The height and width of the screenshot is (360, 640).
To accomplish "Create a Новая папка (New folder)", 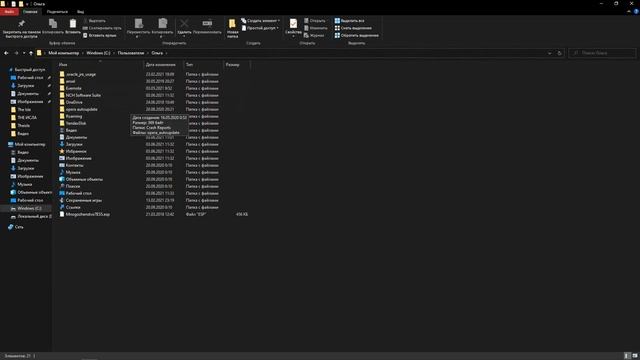I will pyautogui.click(x=232, y=28).
